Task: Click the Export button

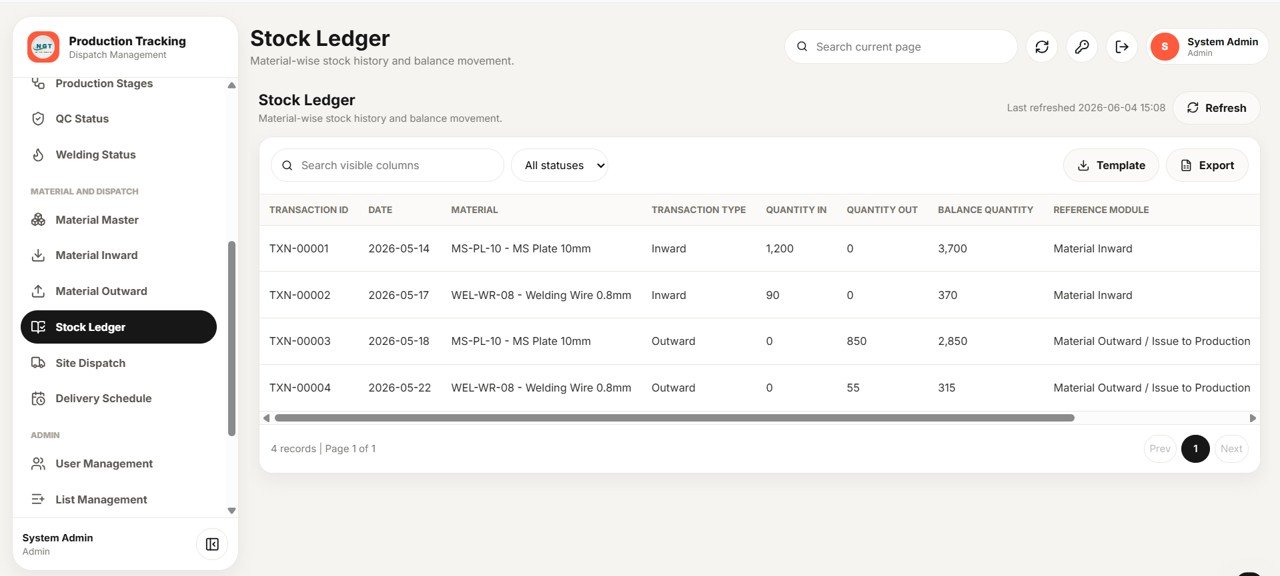Action: [1207, 166]
